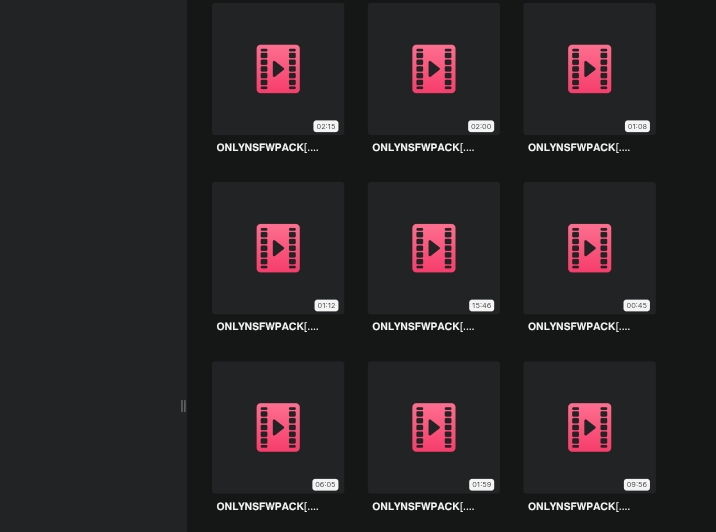This screenshot has width=716, height=532.
Task: Click the sidebar resize grip handle
Action: pos(183,406)
